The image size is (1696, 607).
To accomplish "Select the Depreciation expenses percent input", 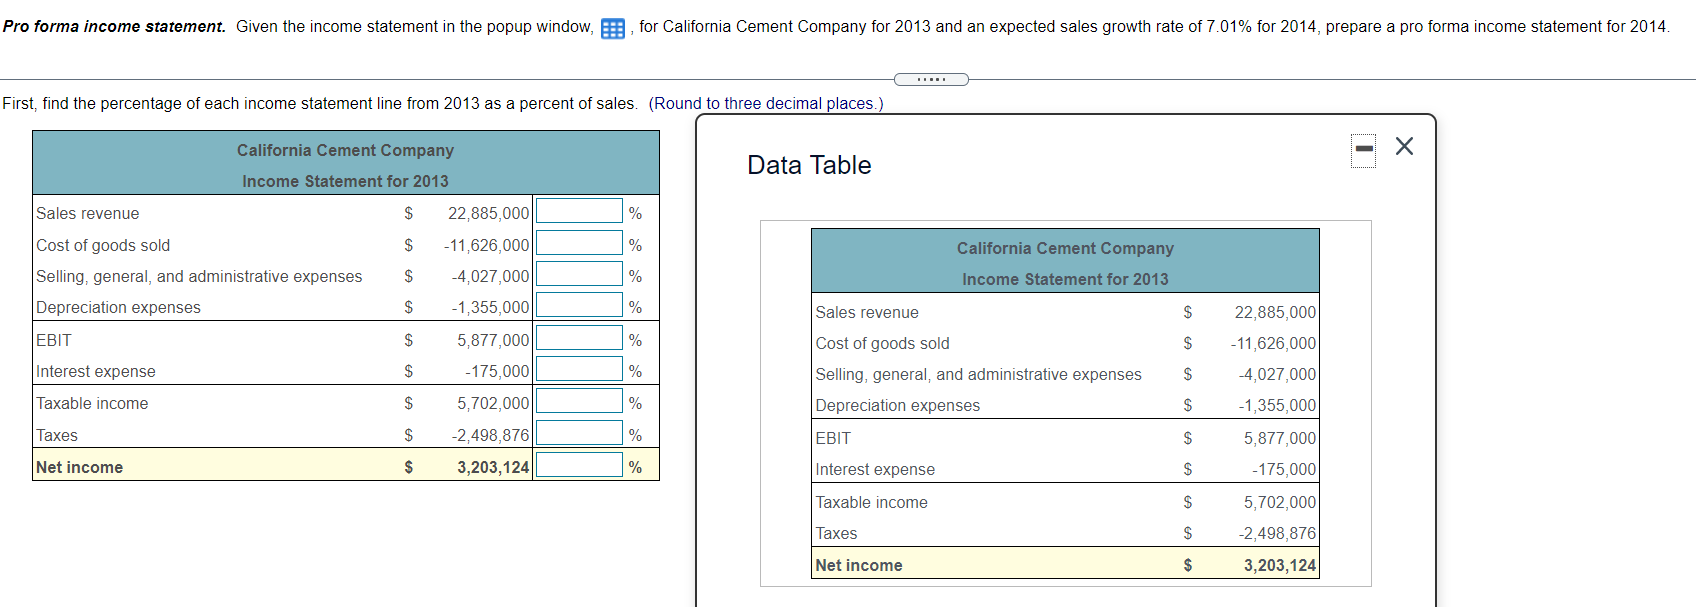I will point(579,305).
